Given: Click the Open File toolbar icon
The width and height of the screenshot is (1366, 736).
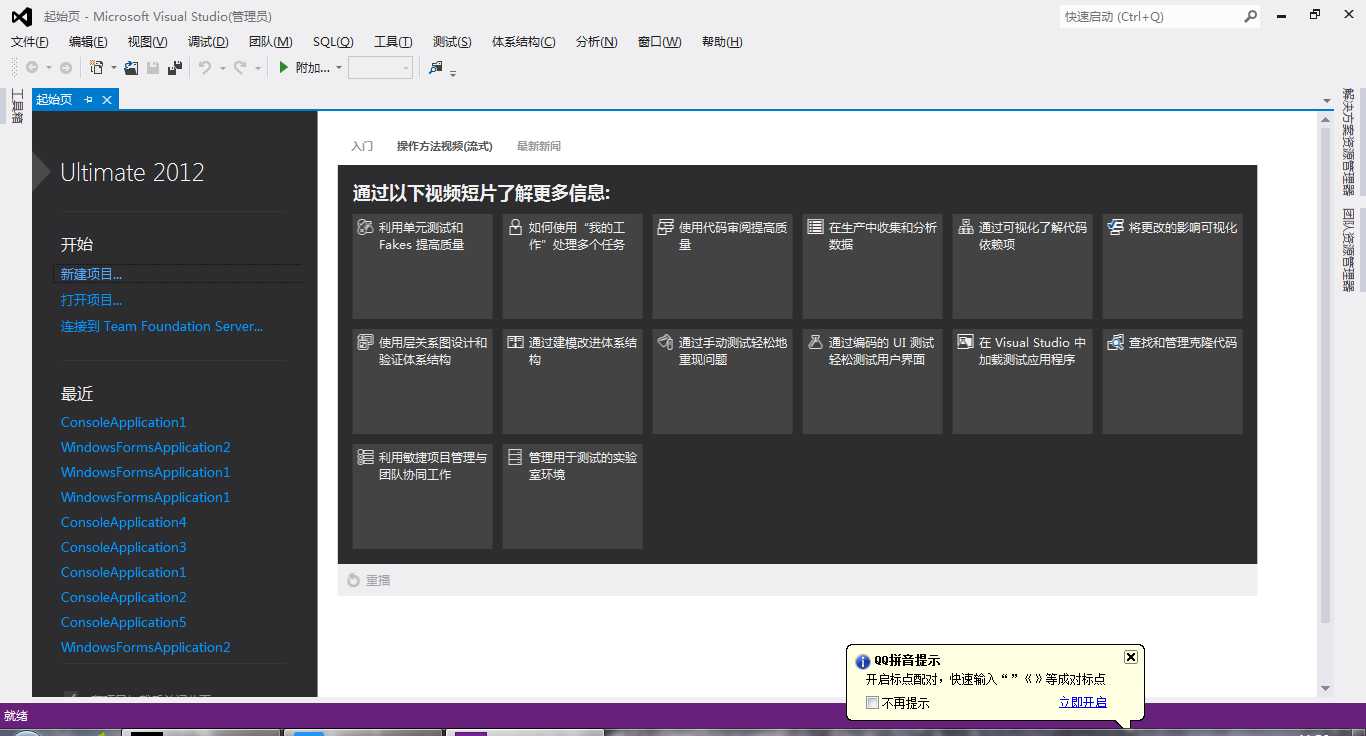Looking at the screenshot, I should pos(130,67).
